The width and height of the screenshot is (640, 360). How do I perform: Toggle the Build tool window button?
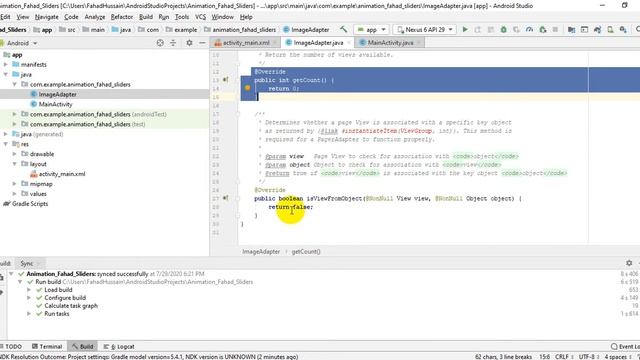tap(82, 347)
